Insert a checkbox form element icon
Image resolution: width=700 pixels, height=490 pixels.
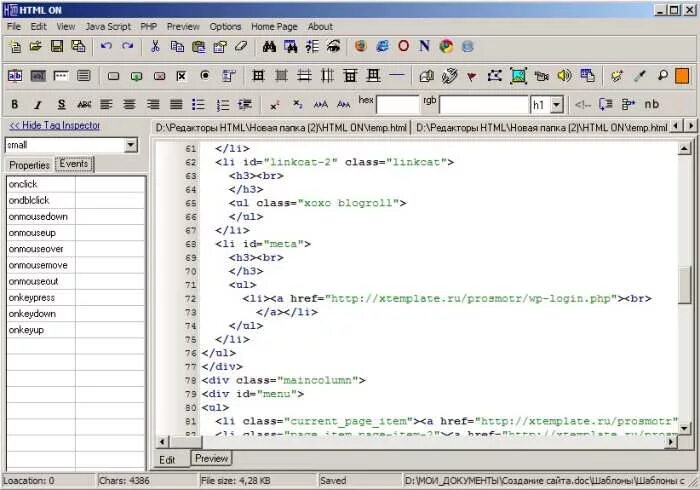pyautogui.click(x=181, y=76)
